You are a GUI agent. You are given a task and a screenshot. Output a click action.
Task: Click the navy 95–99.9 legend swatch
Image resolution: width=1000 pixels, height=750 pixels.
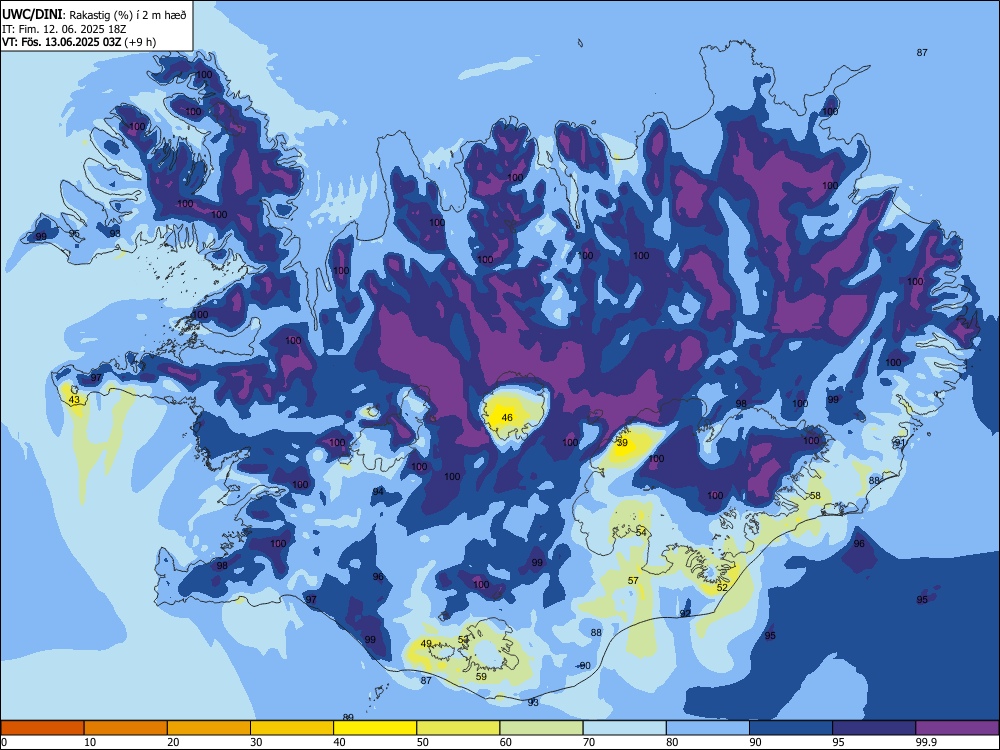(874, 728)
